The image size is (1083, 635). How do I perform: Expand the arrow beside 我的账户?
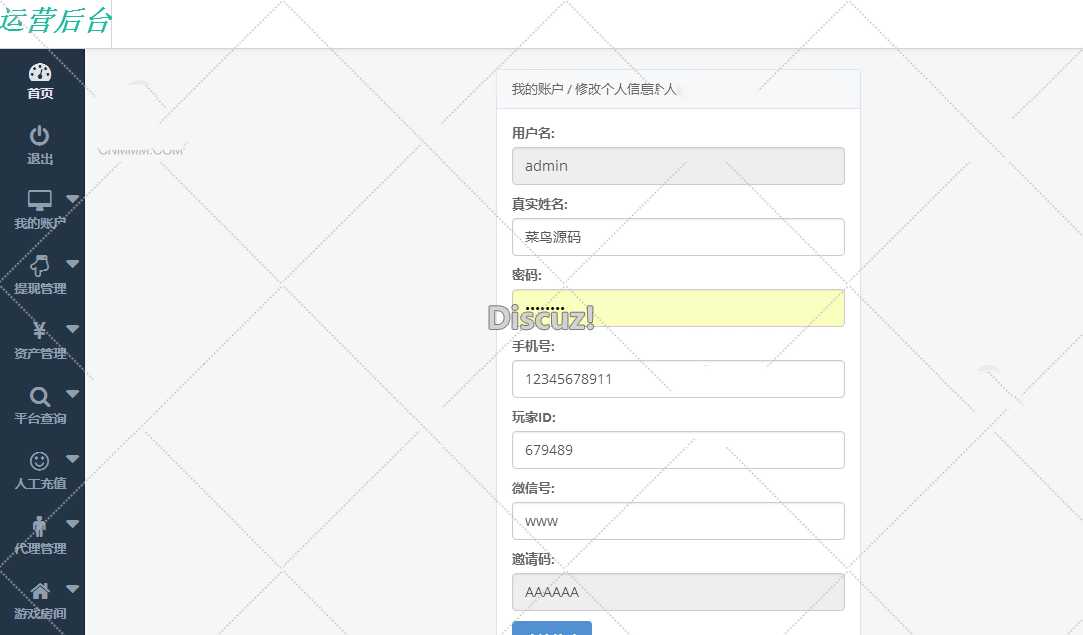click(73, 199)
